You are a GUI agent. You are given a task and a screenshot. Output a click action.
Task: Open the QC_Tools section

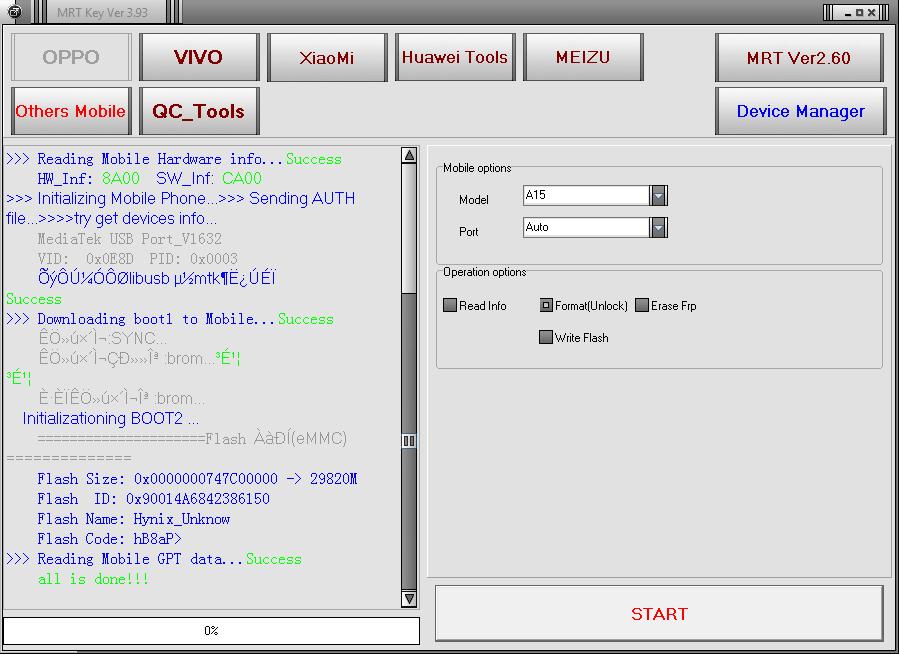click(x=199, y=111)
